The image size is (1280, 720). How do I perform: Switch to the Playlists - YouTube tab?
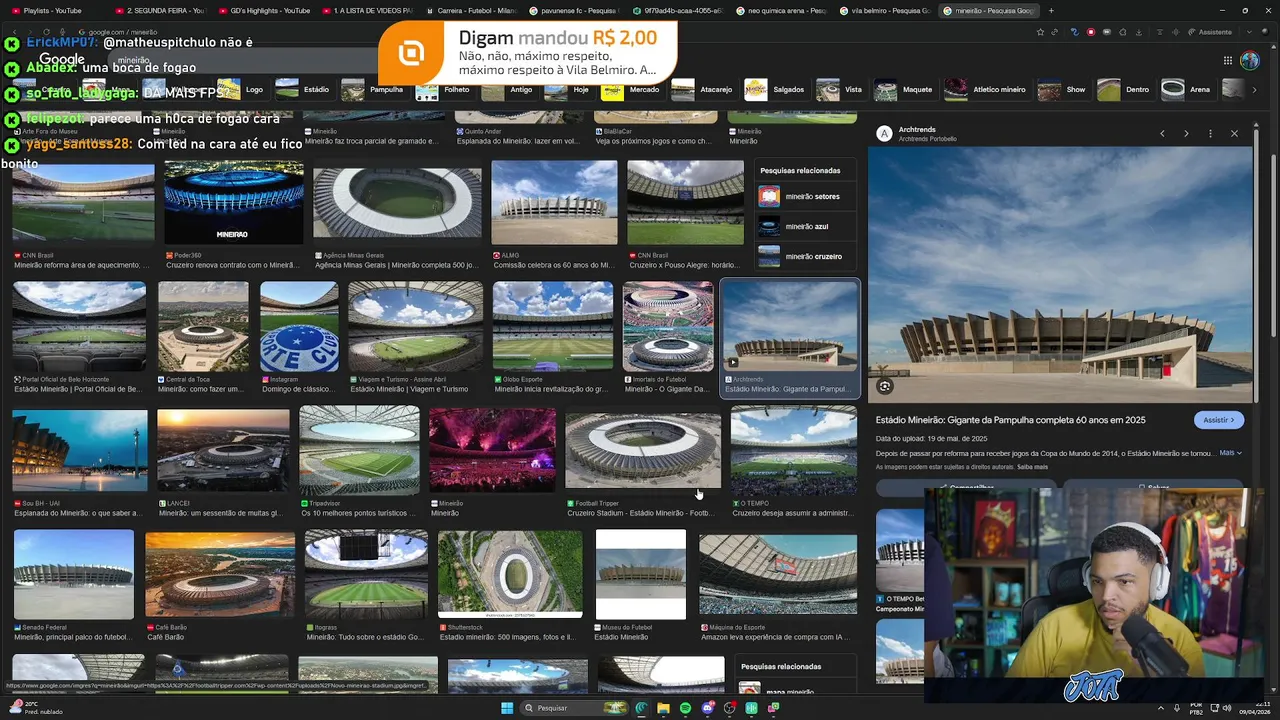pyautogui.click(x=50, y=10)
